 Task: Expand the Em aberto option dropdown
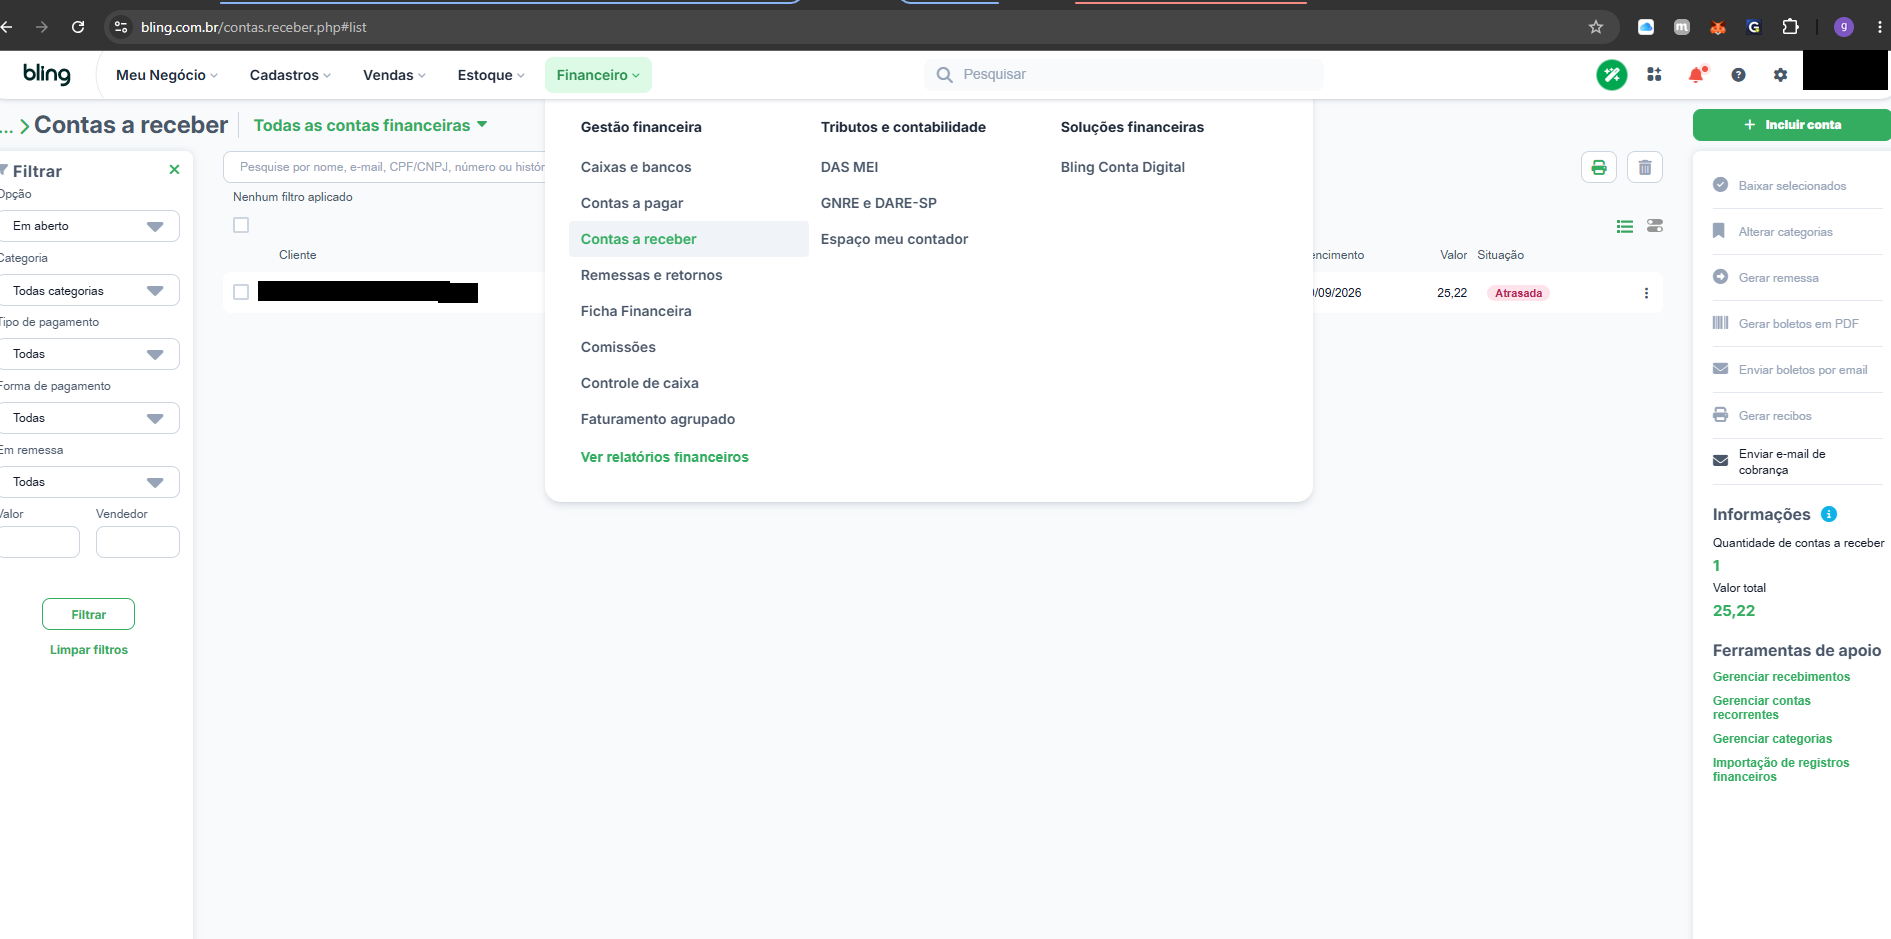tap(90, 226)
